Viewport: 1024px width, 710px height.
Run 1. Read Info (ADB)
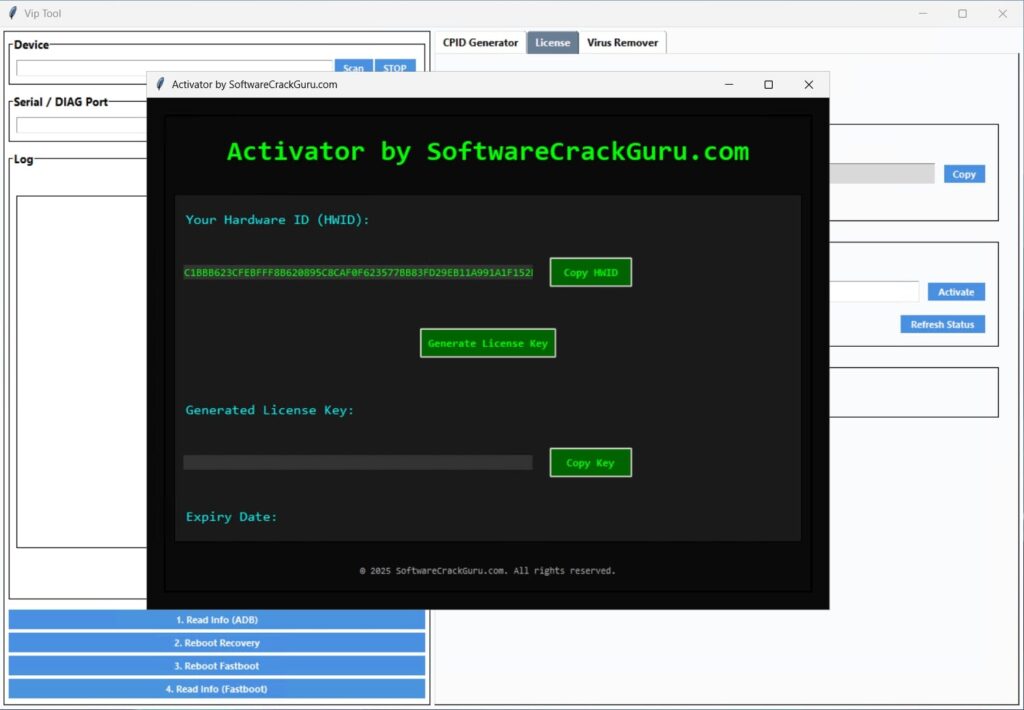[217, 620]
